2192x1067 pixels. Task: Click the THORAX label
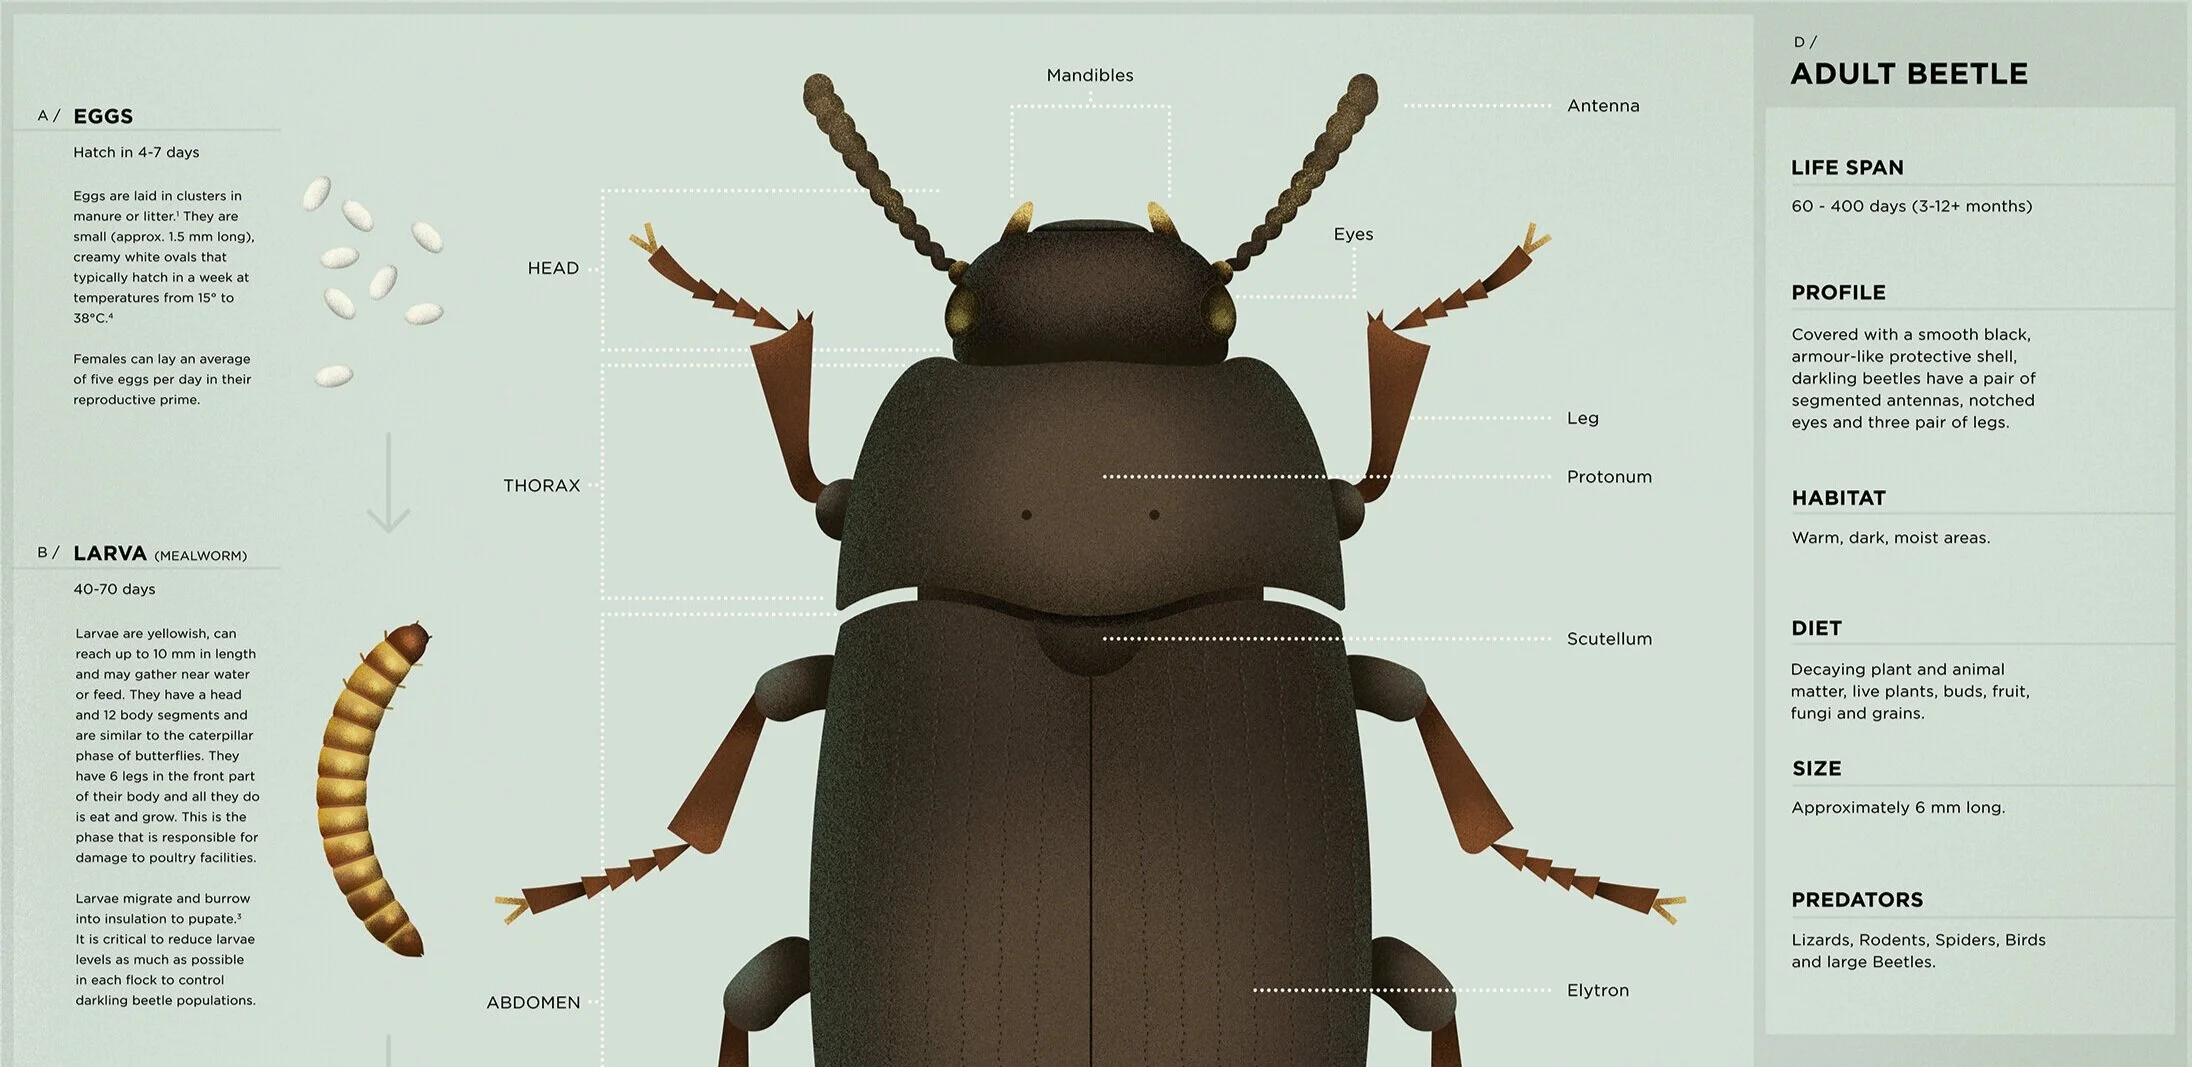541,485
